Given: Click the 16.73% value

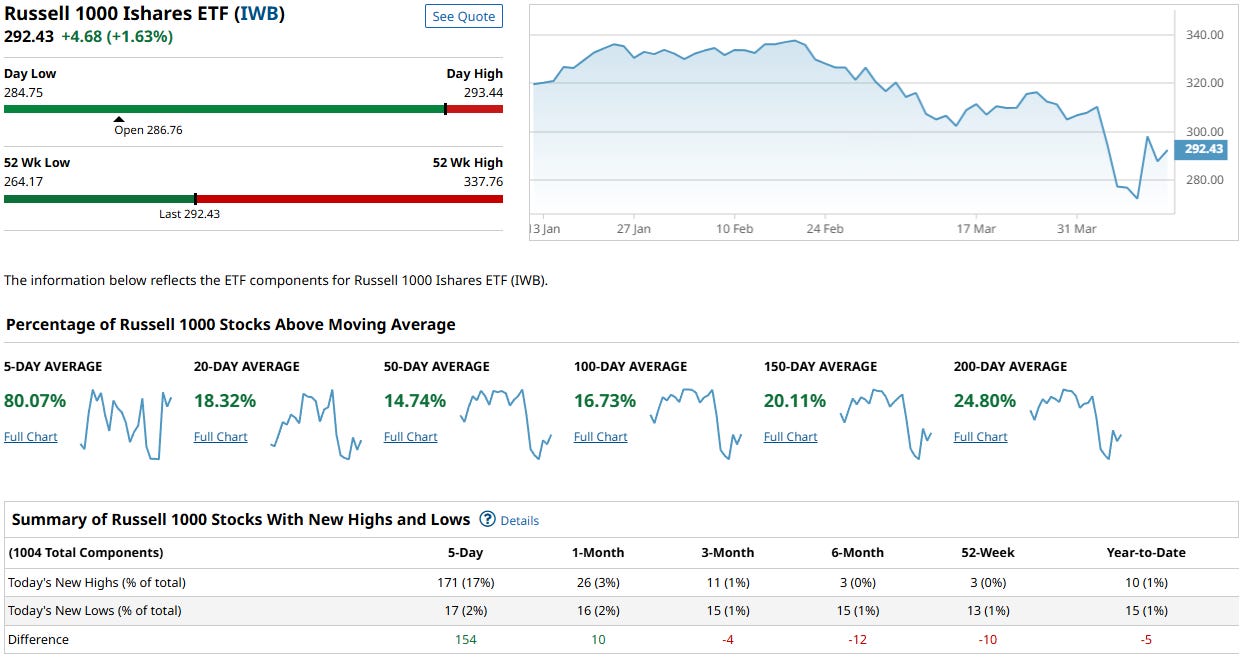Looking at the screenshot, I should coord(605,401).
